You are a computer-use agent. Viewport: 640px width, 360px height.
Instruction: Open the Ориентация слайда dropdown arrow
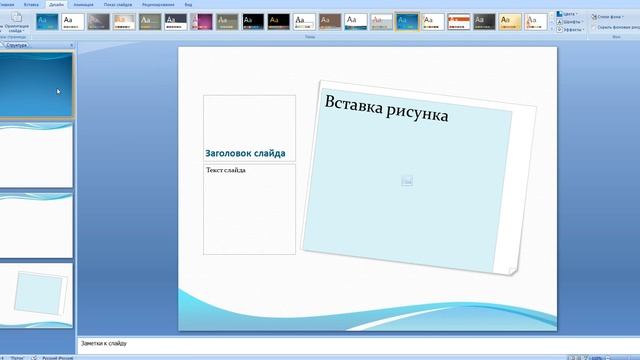(23, 31)
